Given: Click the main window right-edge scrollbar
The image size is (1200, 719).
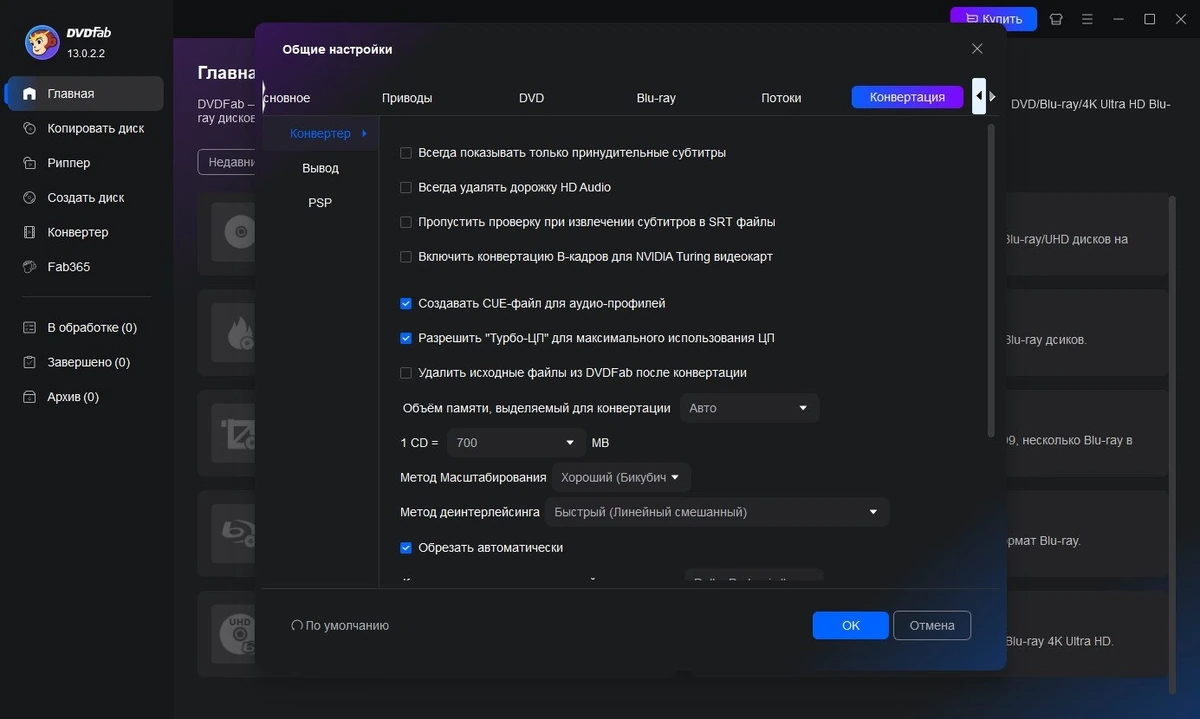Looking at the screenshot, I should [x=1172, y=445].
